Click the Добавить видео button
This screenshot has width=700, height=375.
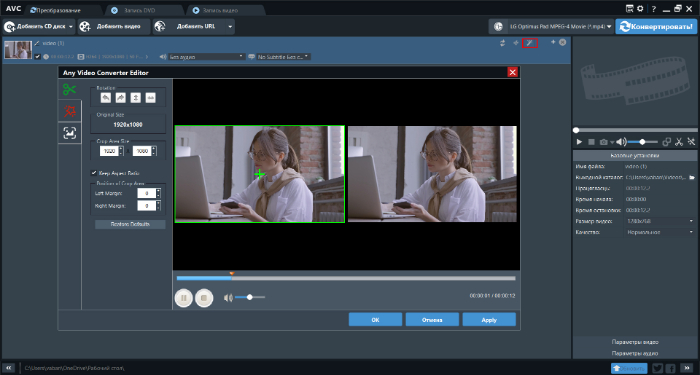[113, 27]
